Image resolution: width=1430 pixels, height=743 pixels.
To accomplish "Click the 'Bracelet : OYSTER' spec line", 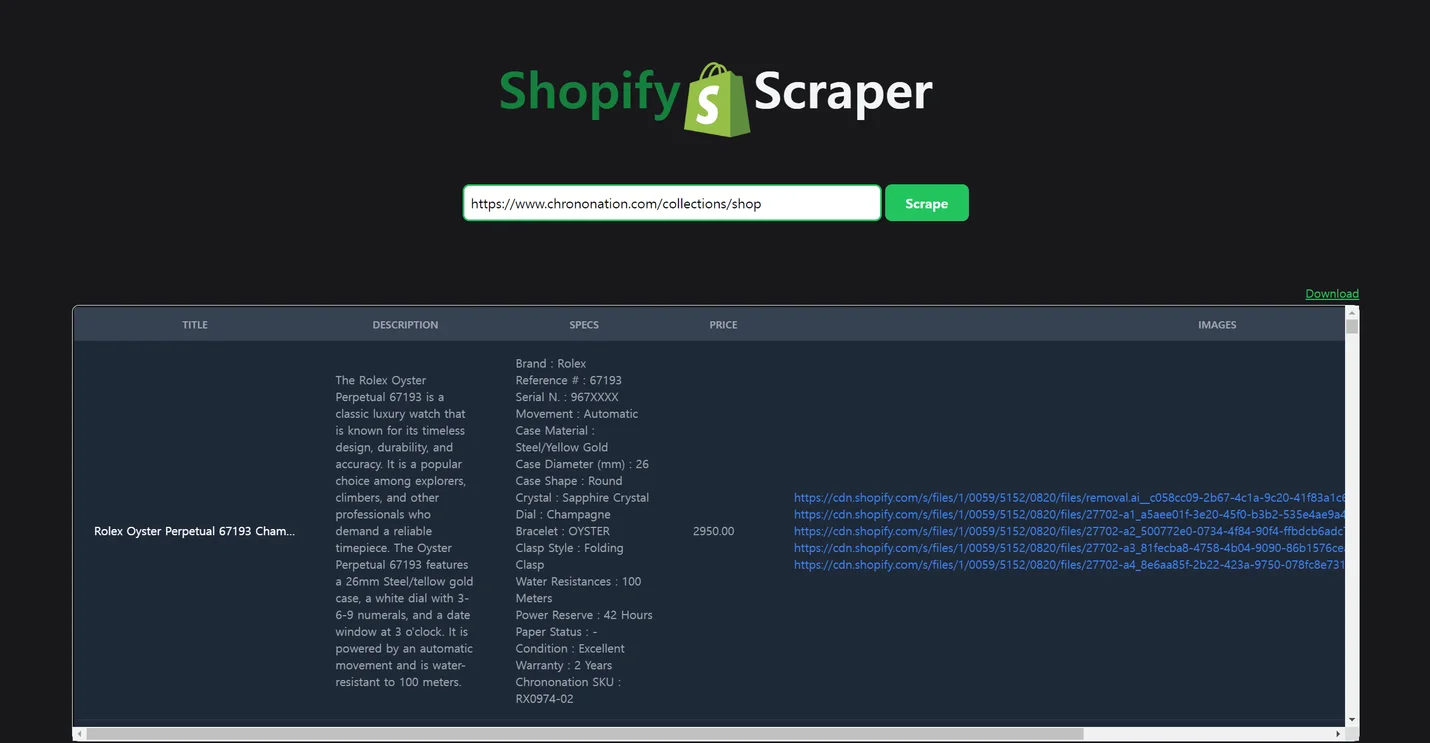I will point(563,531).
